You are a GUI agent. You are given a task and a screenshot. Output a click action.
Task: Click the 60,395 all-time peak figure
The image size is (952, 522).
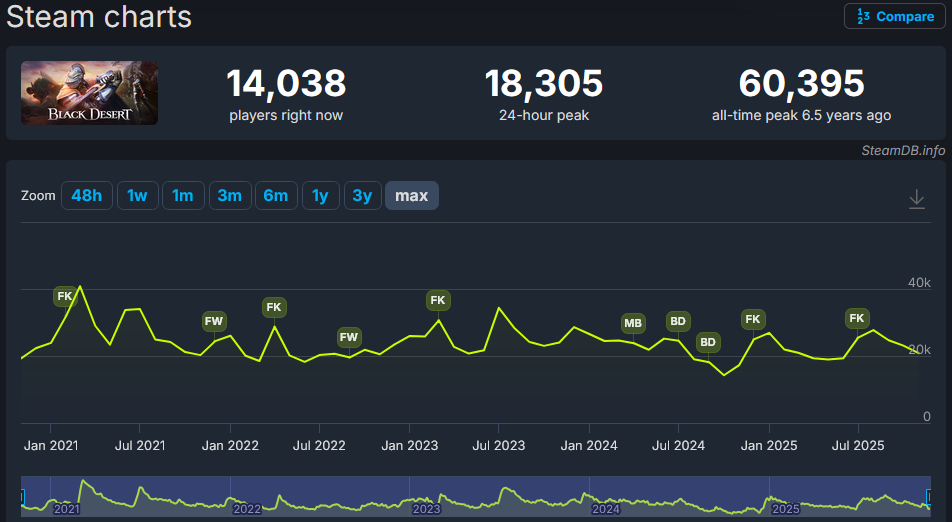point(801,83)
